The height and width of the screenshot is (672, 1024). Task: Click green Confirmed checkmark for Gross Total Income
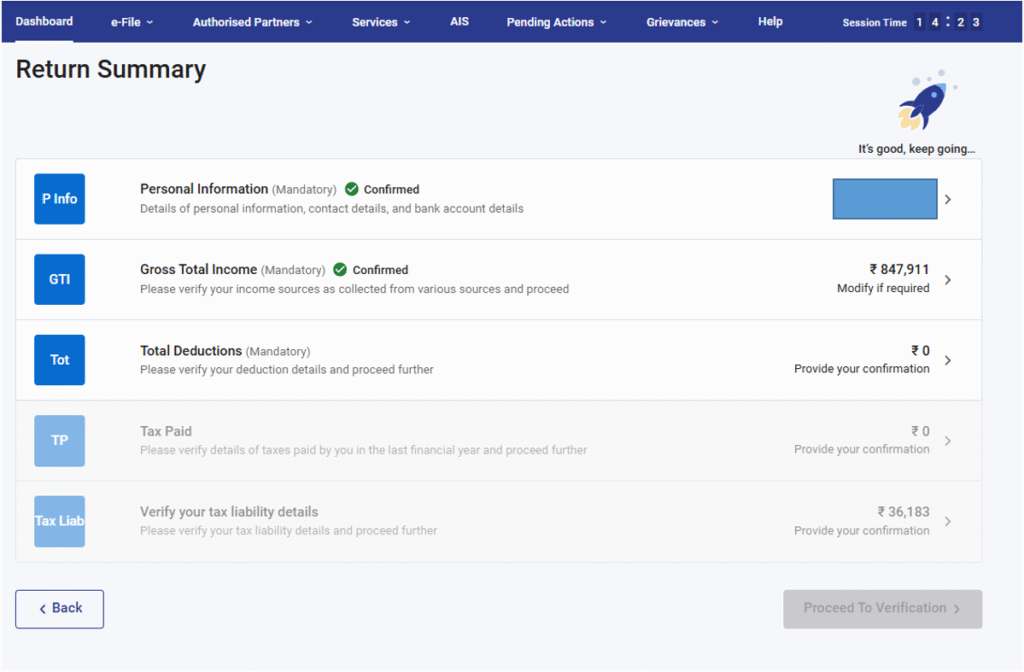pyautogui.click(x=340, y=270)
